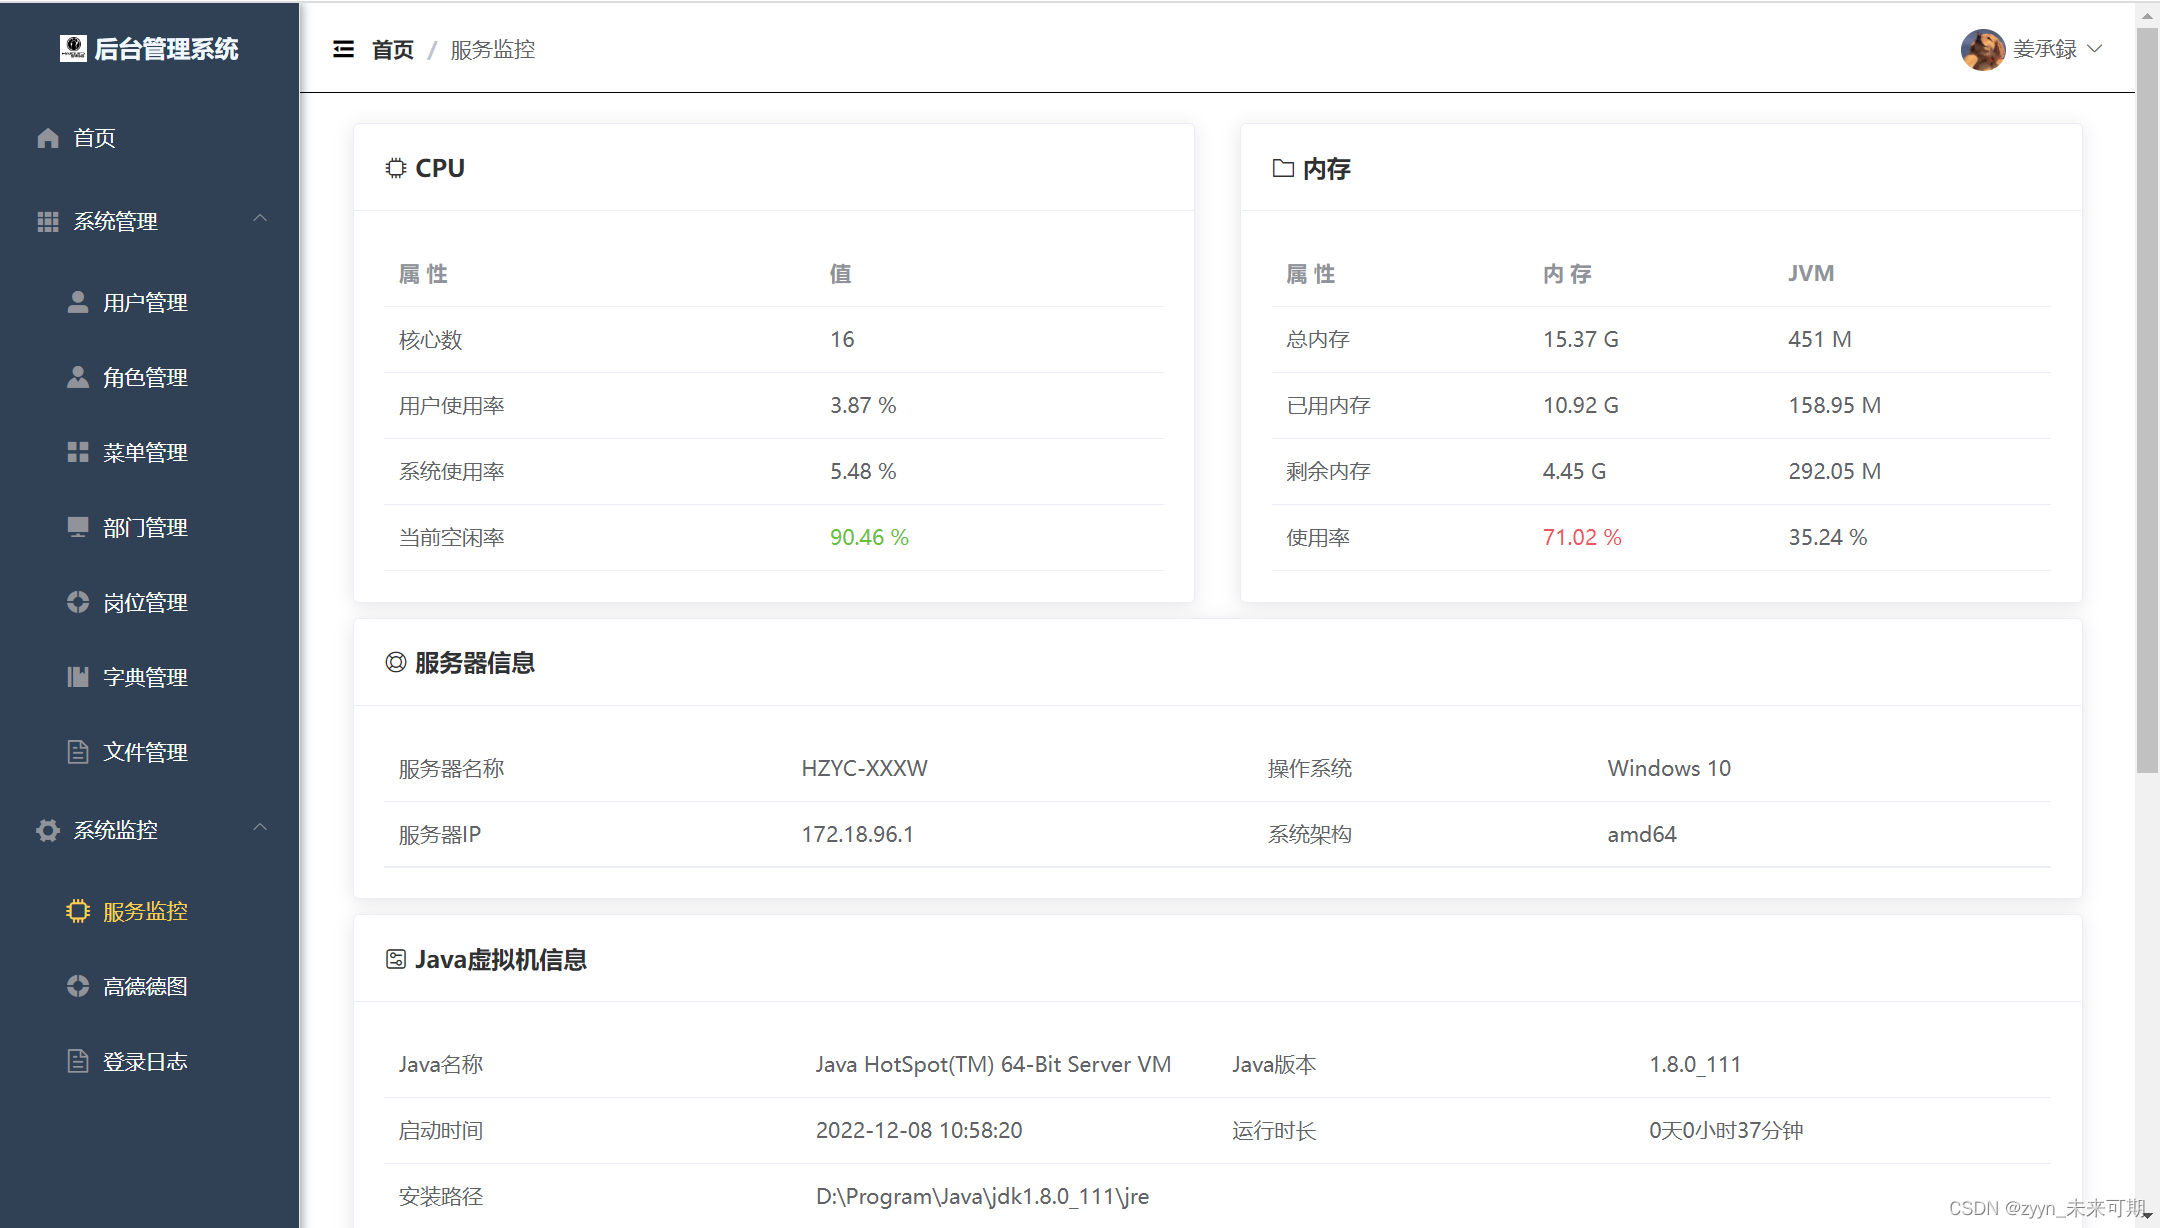Open the sidebar collapse toggle beside breadcrumb
This screenshot has height=1228, width=2160.
click(x=343, y=49)
